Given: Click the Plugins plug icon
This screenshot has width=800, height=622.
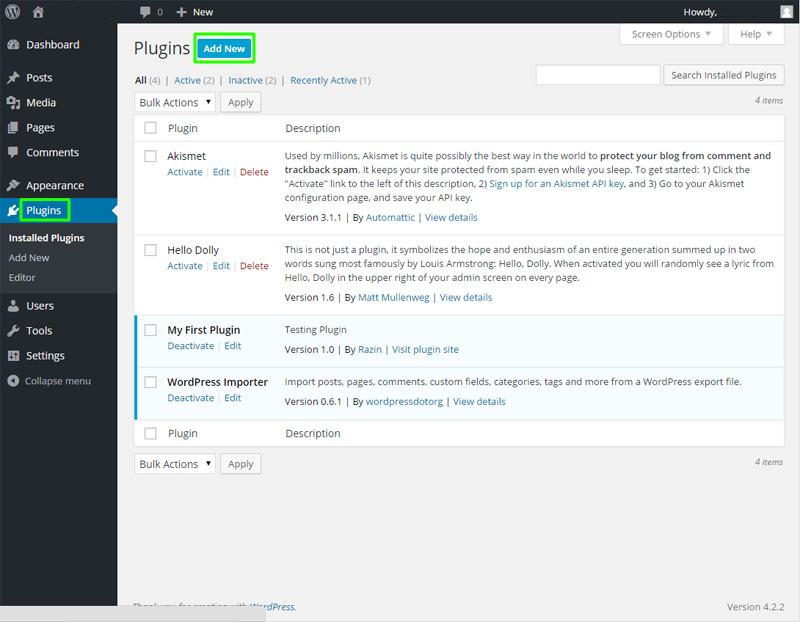Looking at the screenshot, I should pos(13,210).
